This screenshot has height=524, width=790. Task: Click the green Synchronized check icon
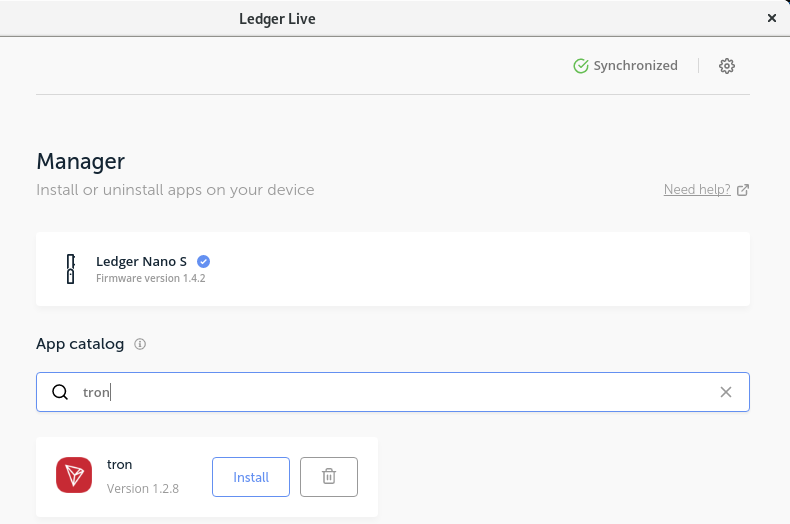click(x=581, y=66)
